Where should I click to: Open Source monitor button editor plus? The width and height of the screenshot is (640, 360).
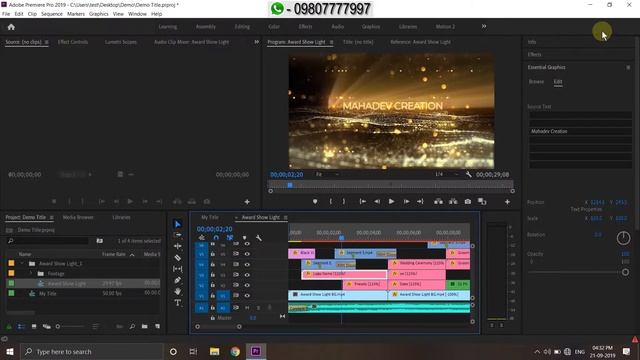(x=247, y=202)
